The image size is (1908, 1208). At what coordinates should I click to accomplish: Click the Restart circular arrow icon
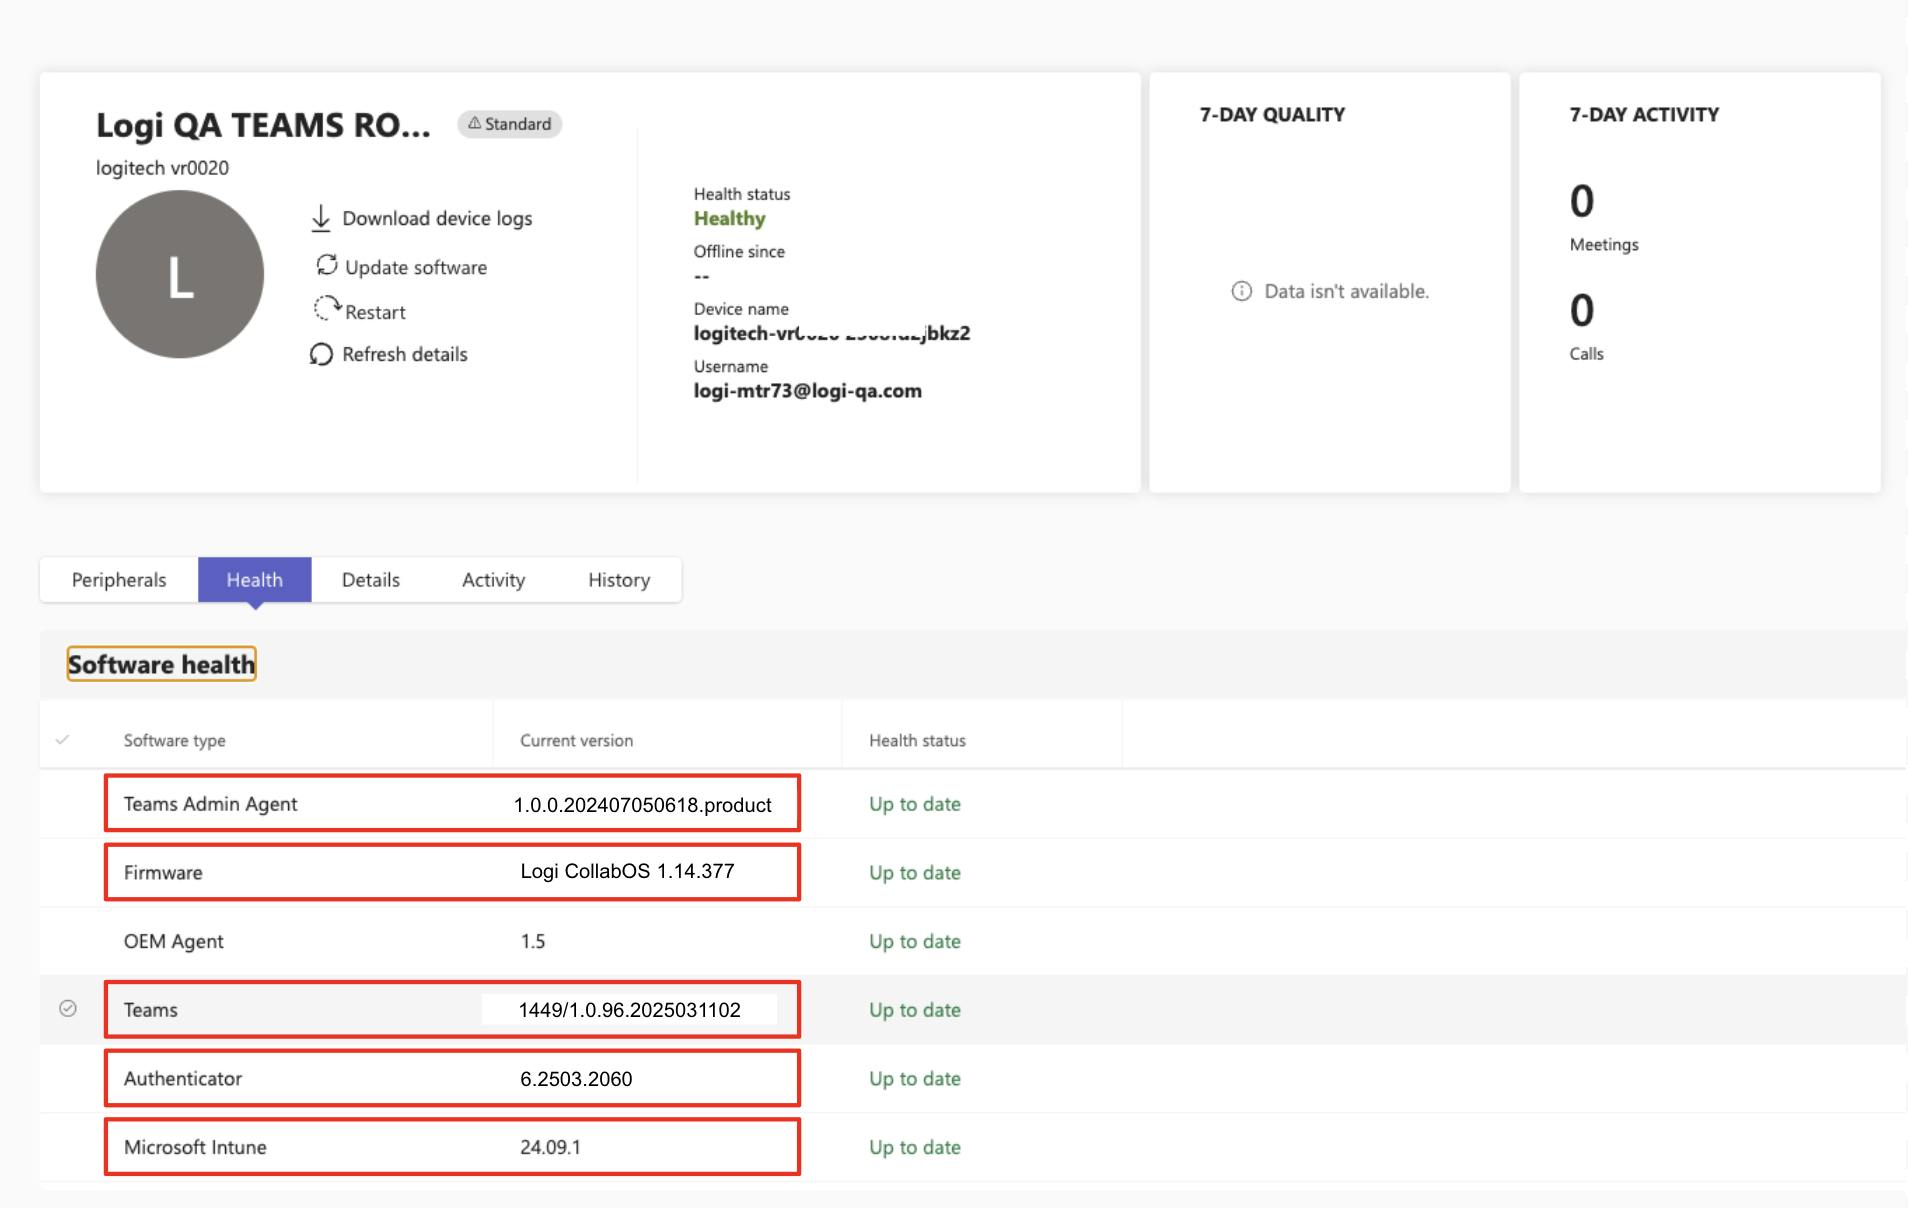pos(327,308)
